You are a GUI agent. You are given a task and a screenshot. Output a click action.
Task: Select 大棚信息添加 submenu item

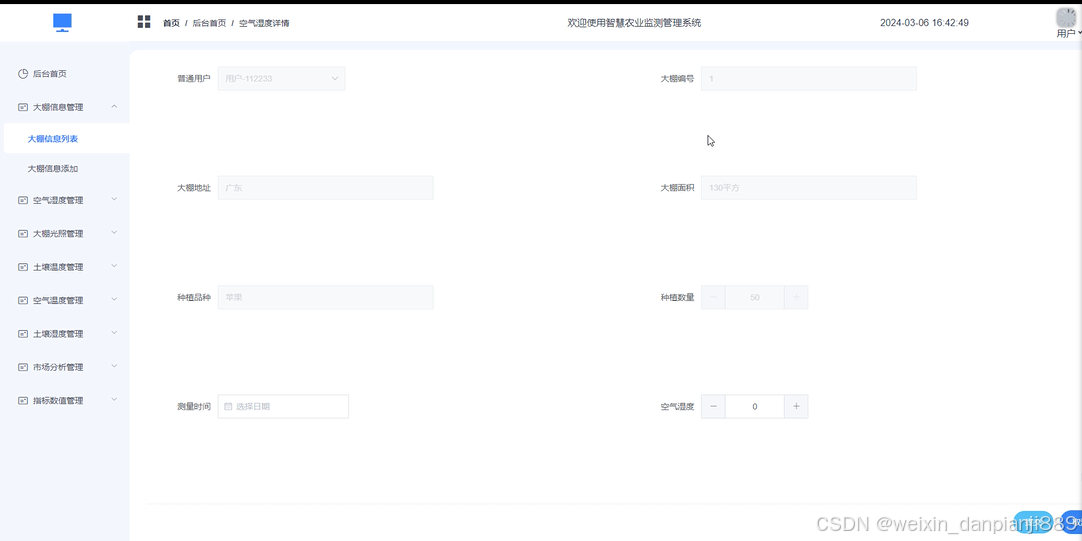(x=66, y=168)
